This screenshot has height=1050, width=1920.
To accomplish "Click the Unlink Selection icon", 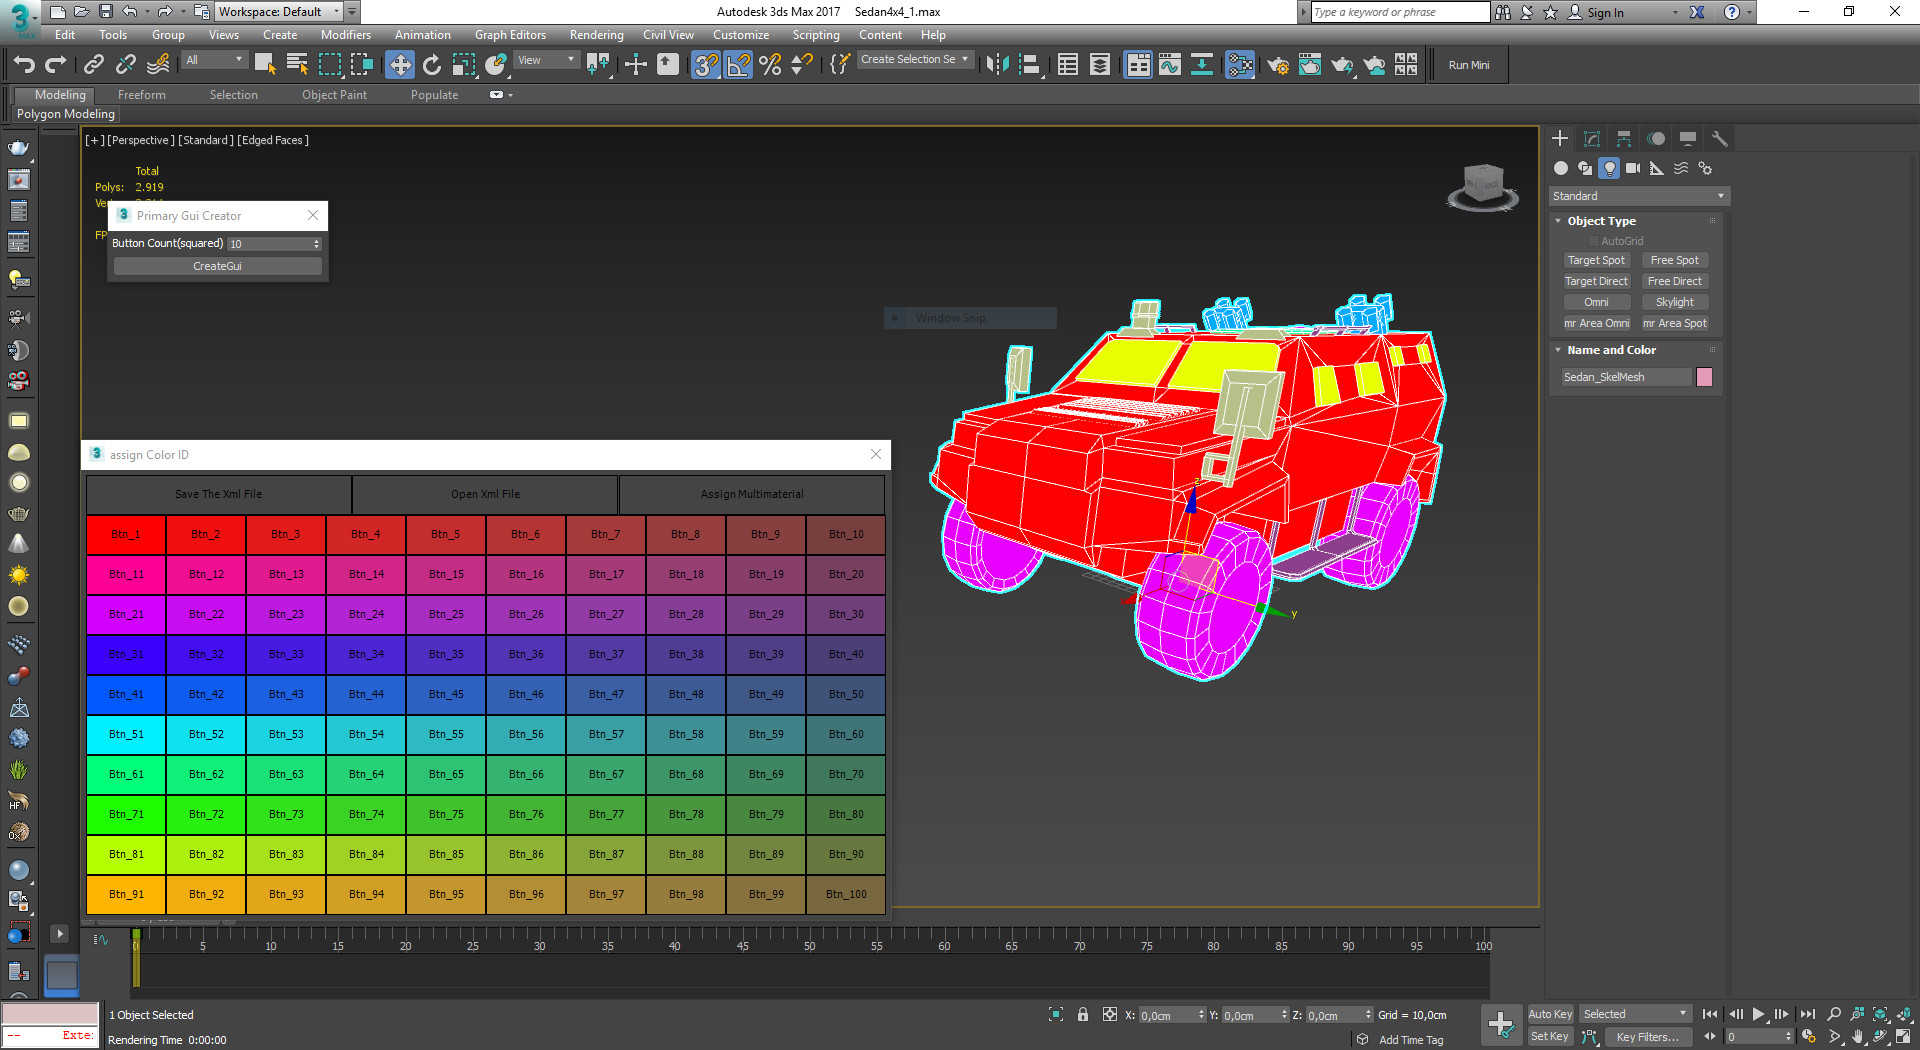I will [126, 65].
